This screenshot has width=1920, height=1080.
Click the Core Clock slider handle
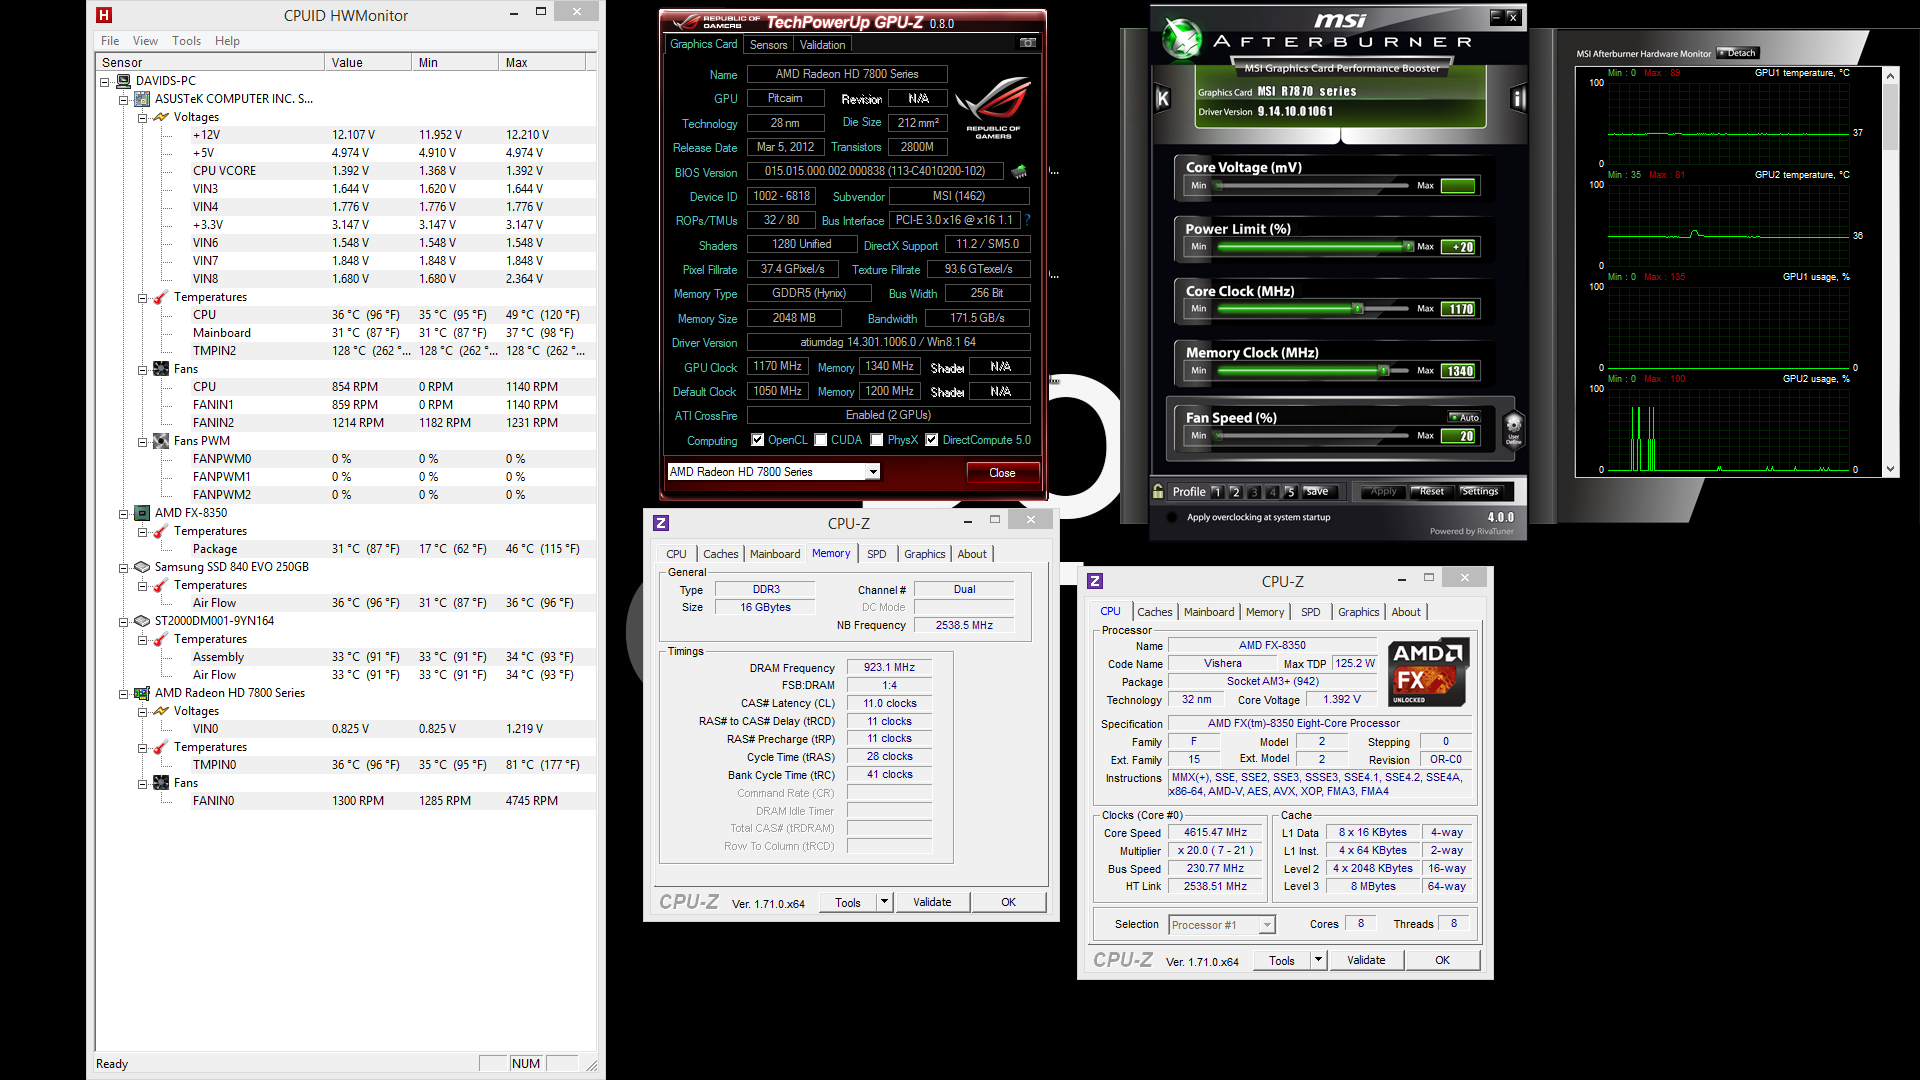coord(1357,309)
